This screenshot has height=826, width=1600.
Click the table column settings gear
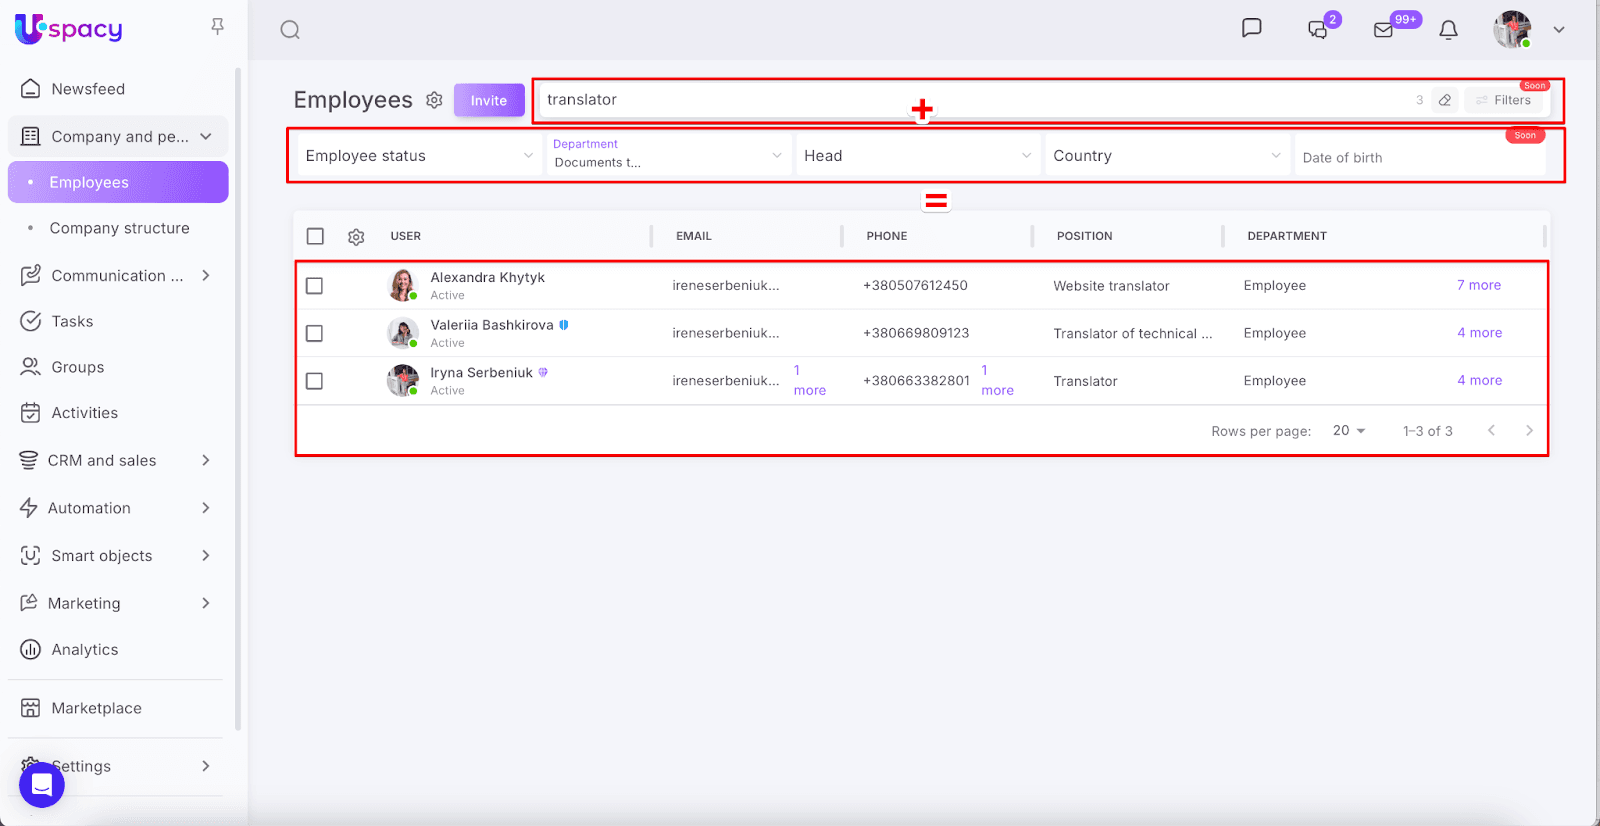pyautogui.click(x=356, y=237)
